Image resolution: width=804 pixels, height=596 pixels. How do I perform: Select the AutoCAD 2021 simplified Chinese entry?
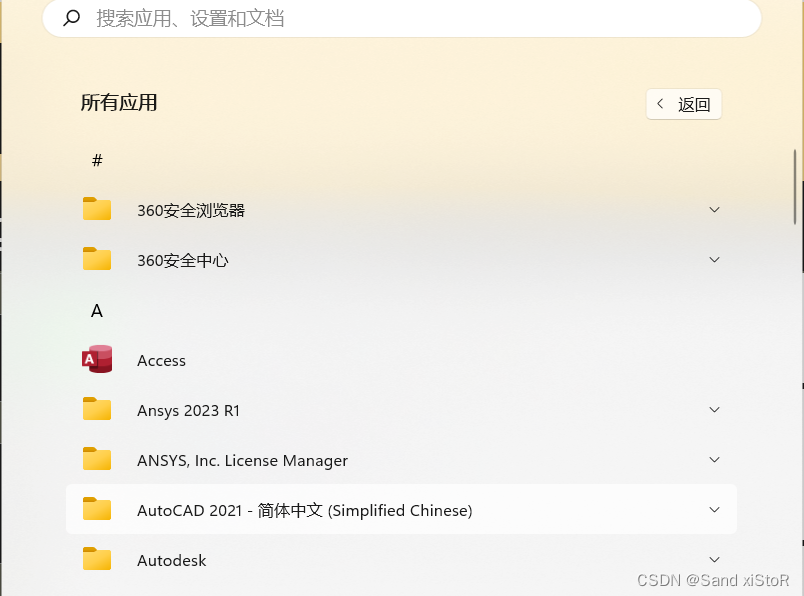(304, 510)
